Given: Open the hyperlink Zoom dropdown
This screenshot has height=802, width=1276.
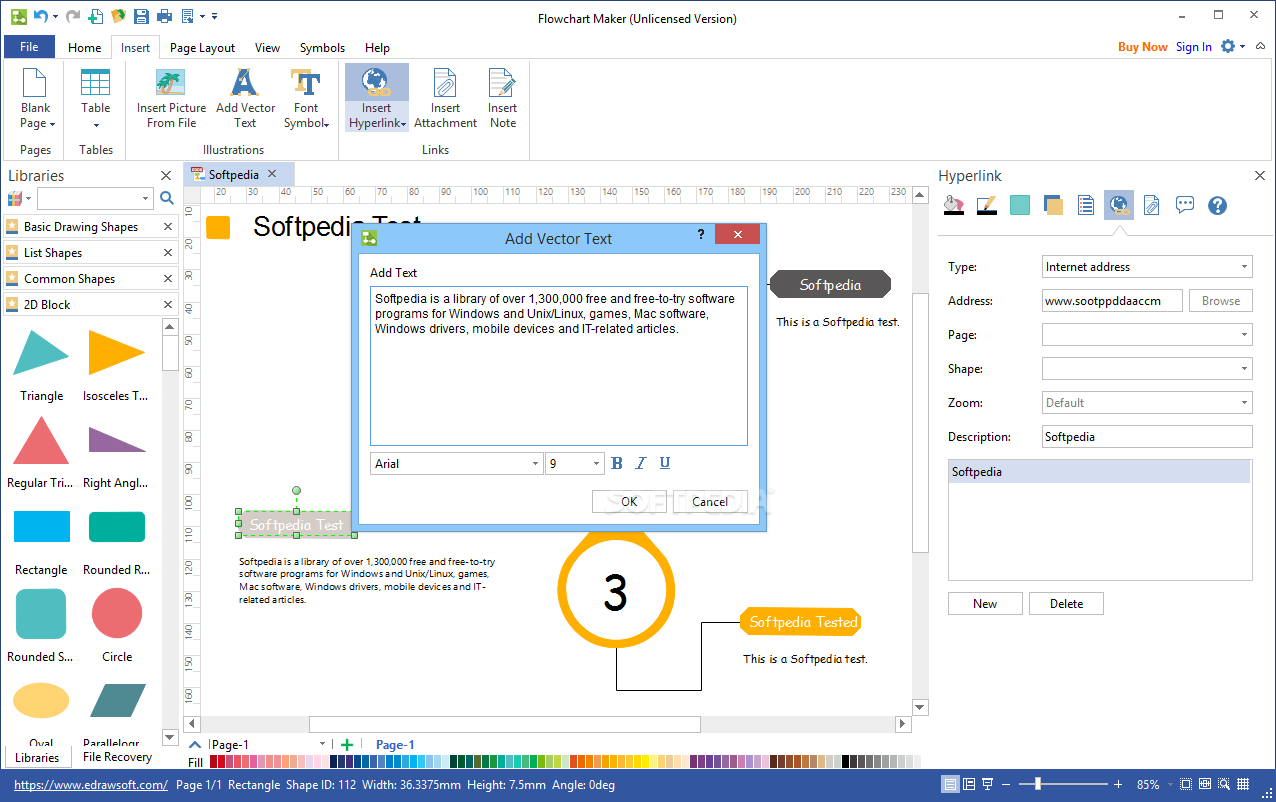Looking at the screenshot, I should (x=1245, y=403).
